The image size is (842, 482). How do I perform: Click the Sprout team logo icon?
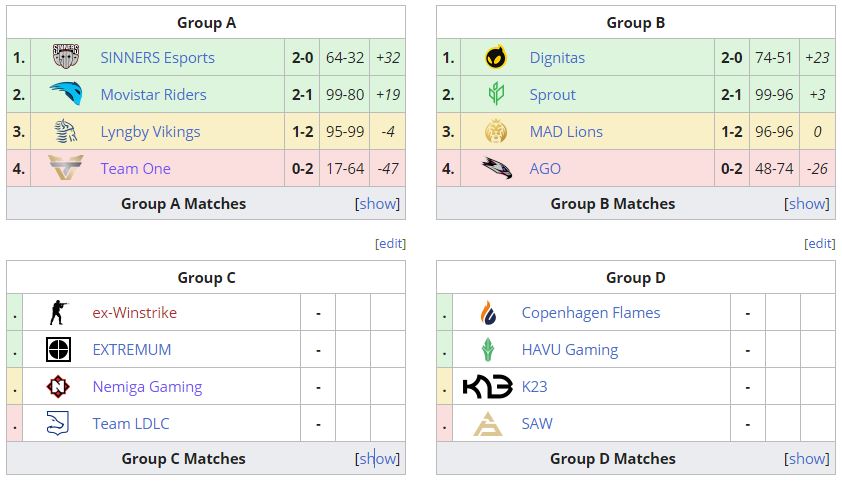pos(495,95)
